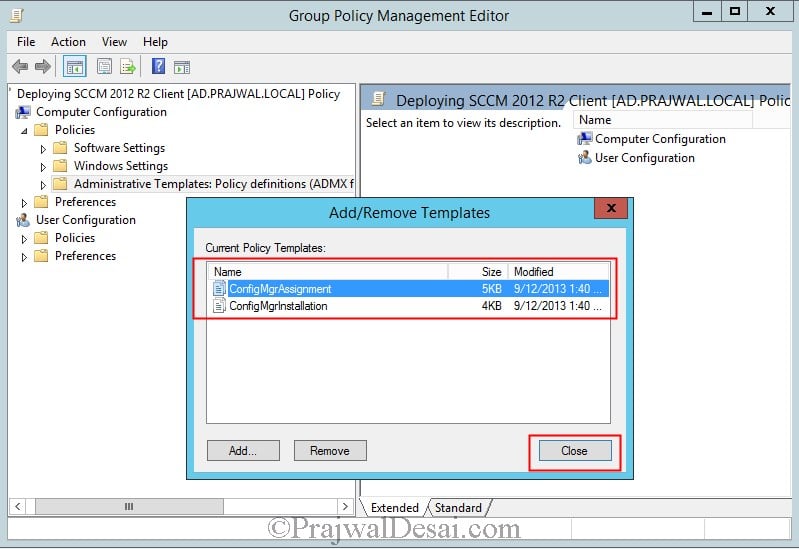
Task: Click the editor title bar scroll icon
Action: 16,16
